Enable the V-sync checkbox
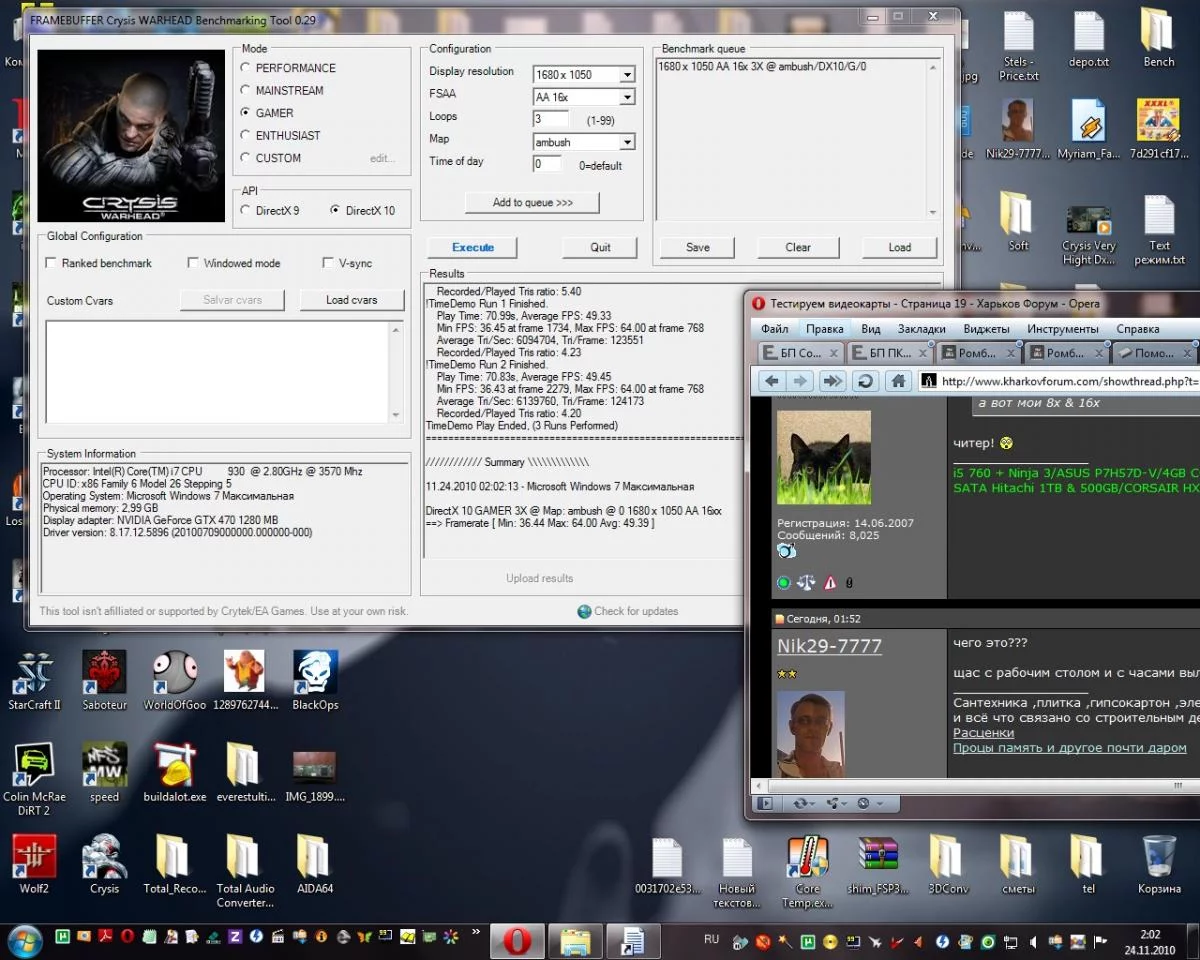 (x=328, y=263)
